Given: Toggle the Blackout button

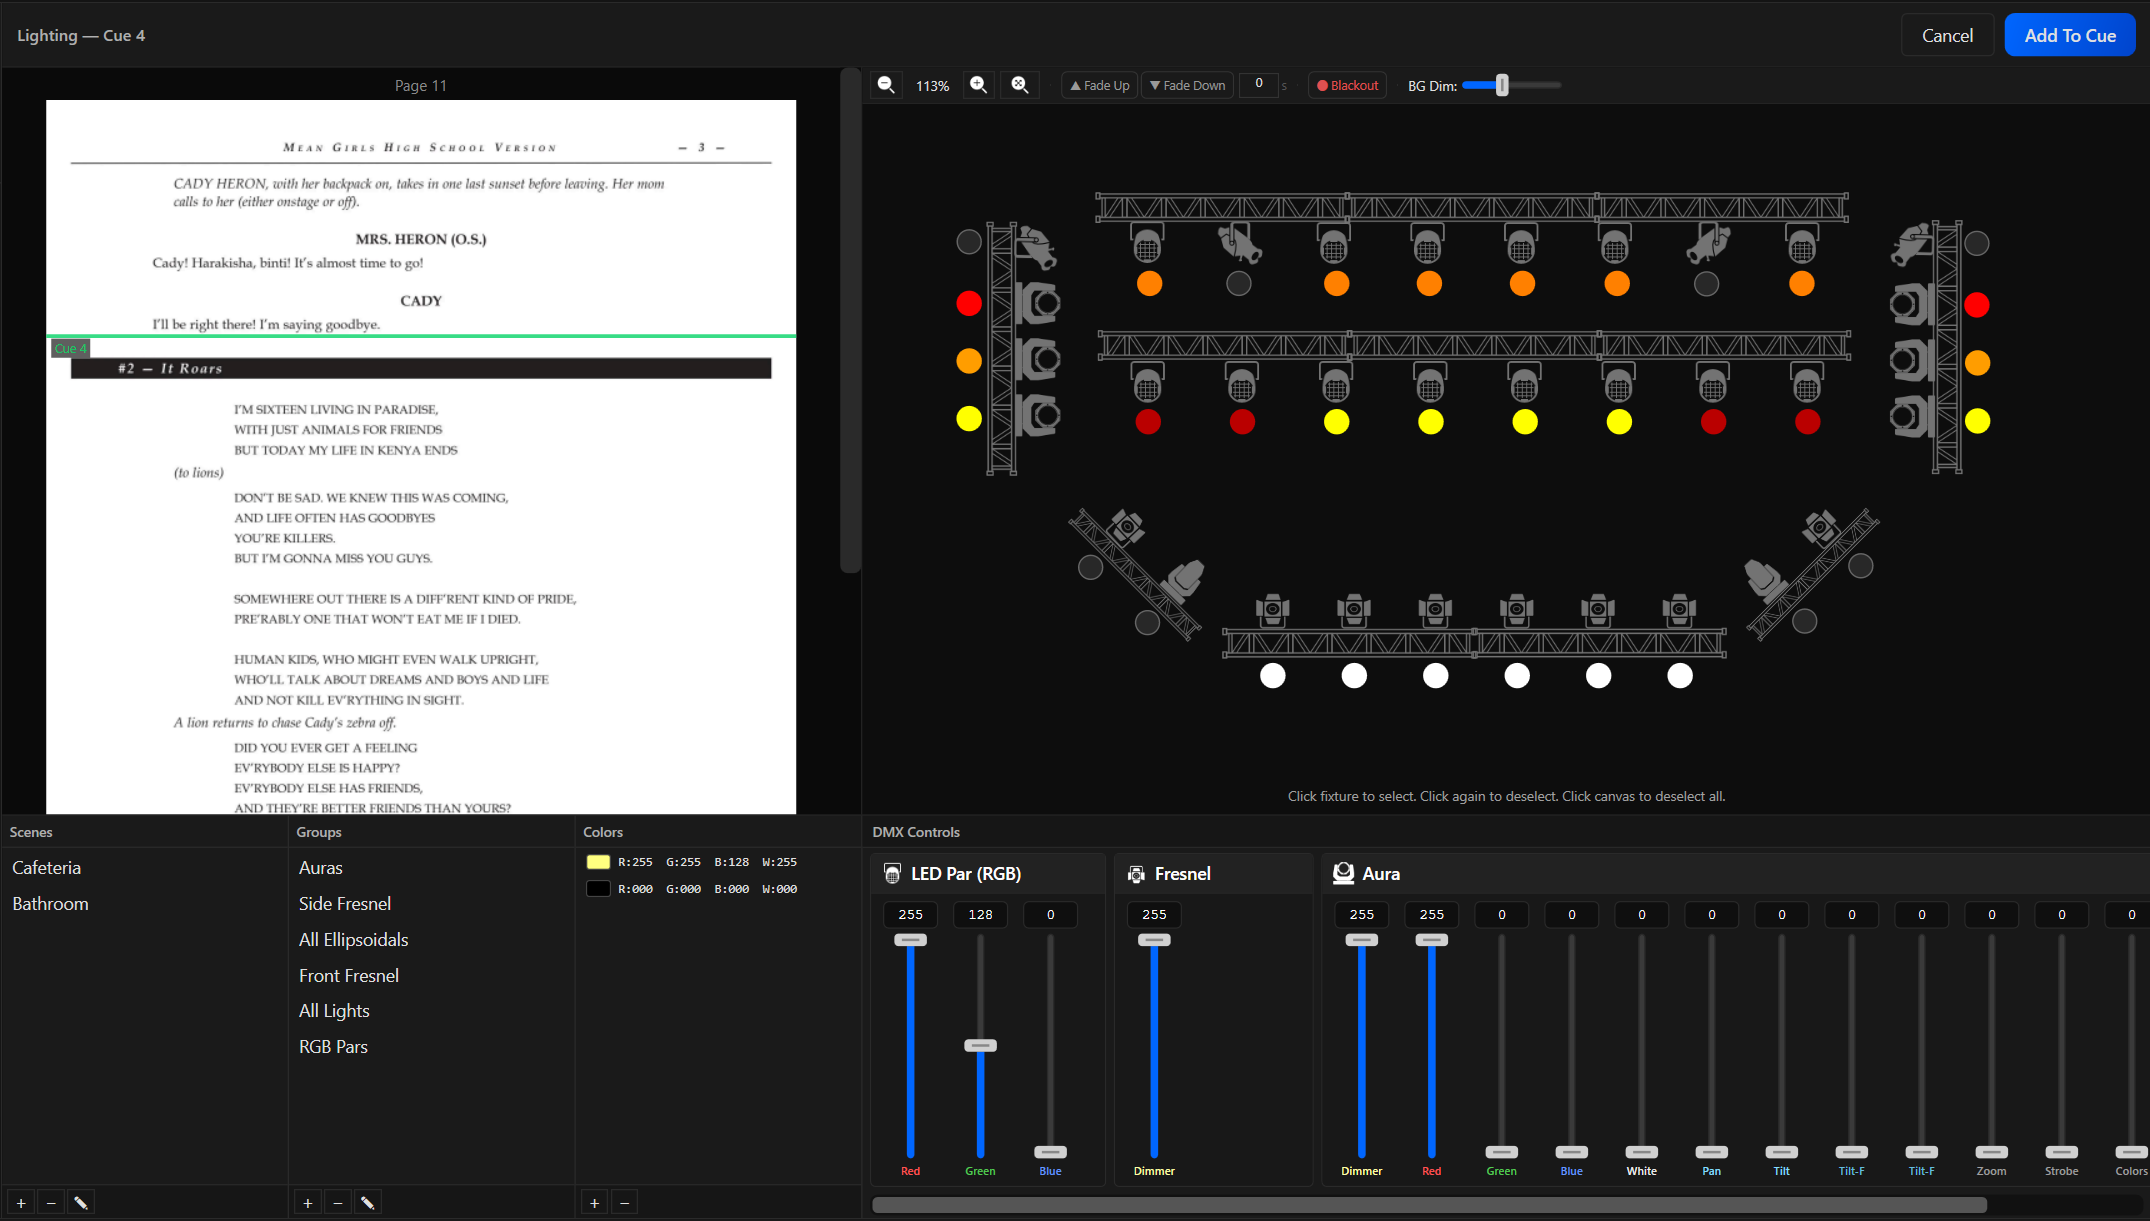Looking at the screenshot, I should pyautogui.click(x=1347, y=85).
